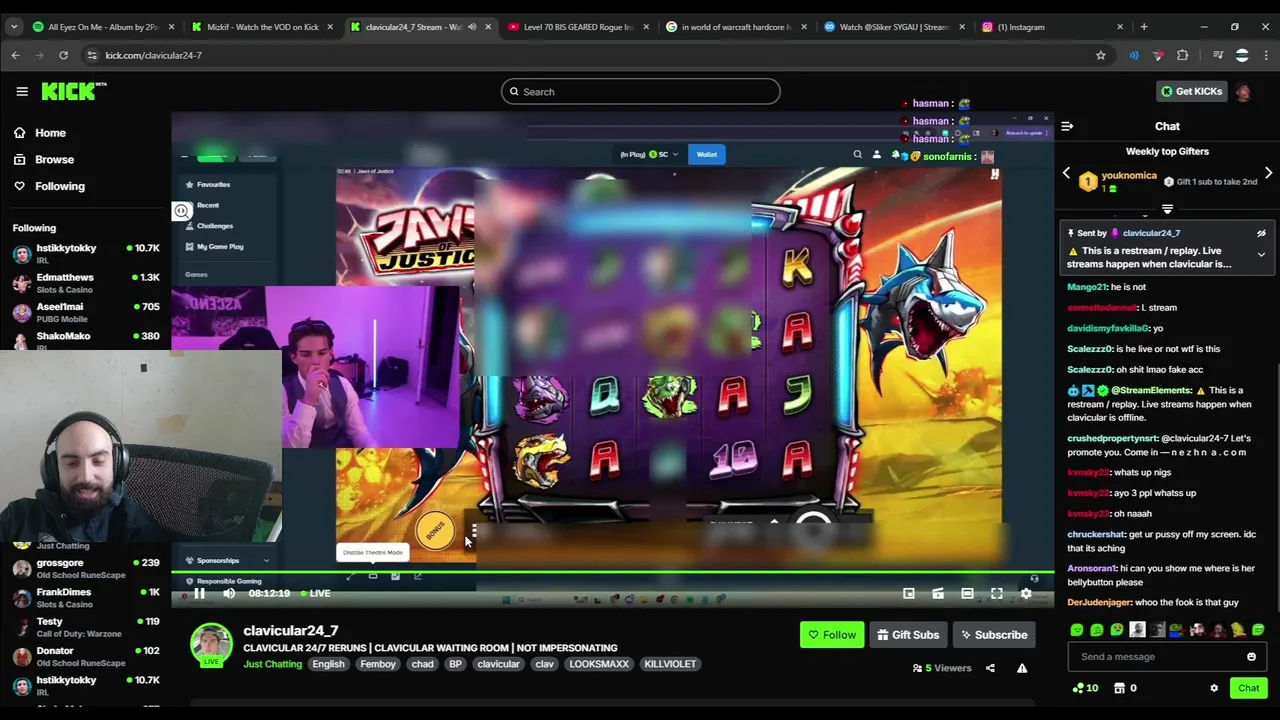
Task: Cast the stream to device
Action: pos(938,594)
